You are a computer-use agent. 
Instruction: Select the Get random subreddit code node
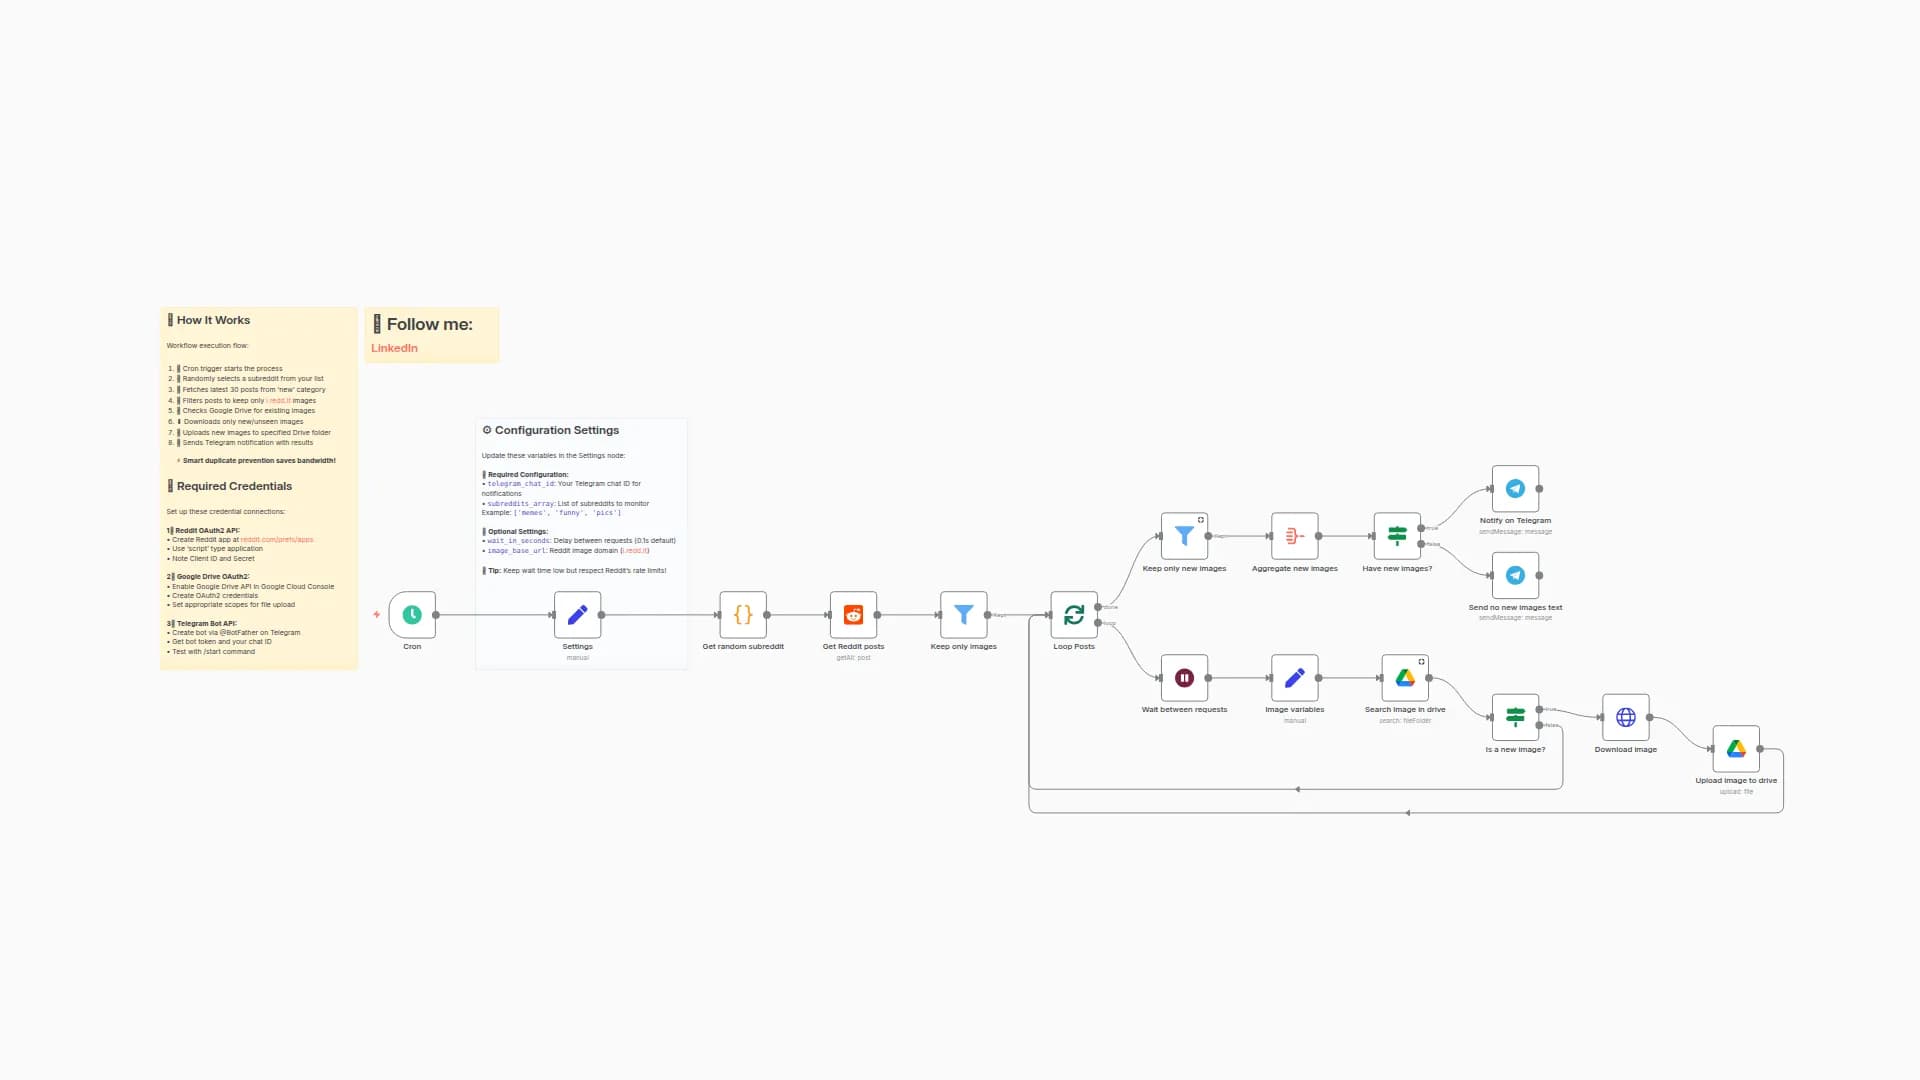coord(743,615)
